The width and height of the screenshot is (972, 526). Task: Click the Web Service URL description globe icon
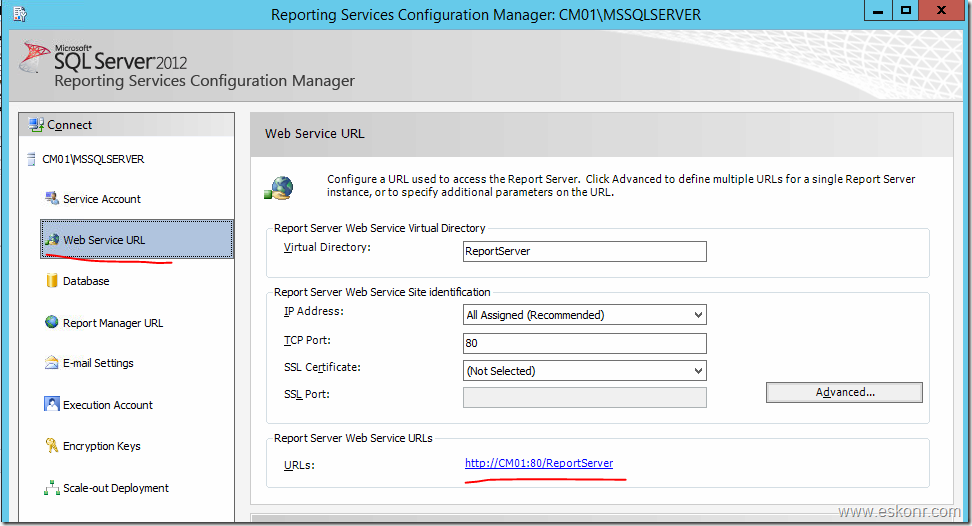tap(279, 188)
